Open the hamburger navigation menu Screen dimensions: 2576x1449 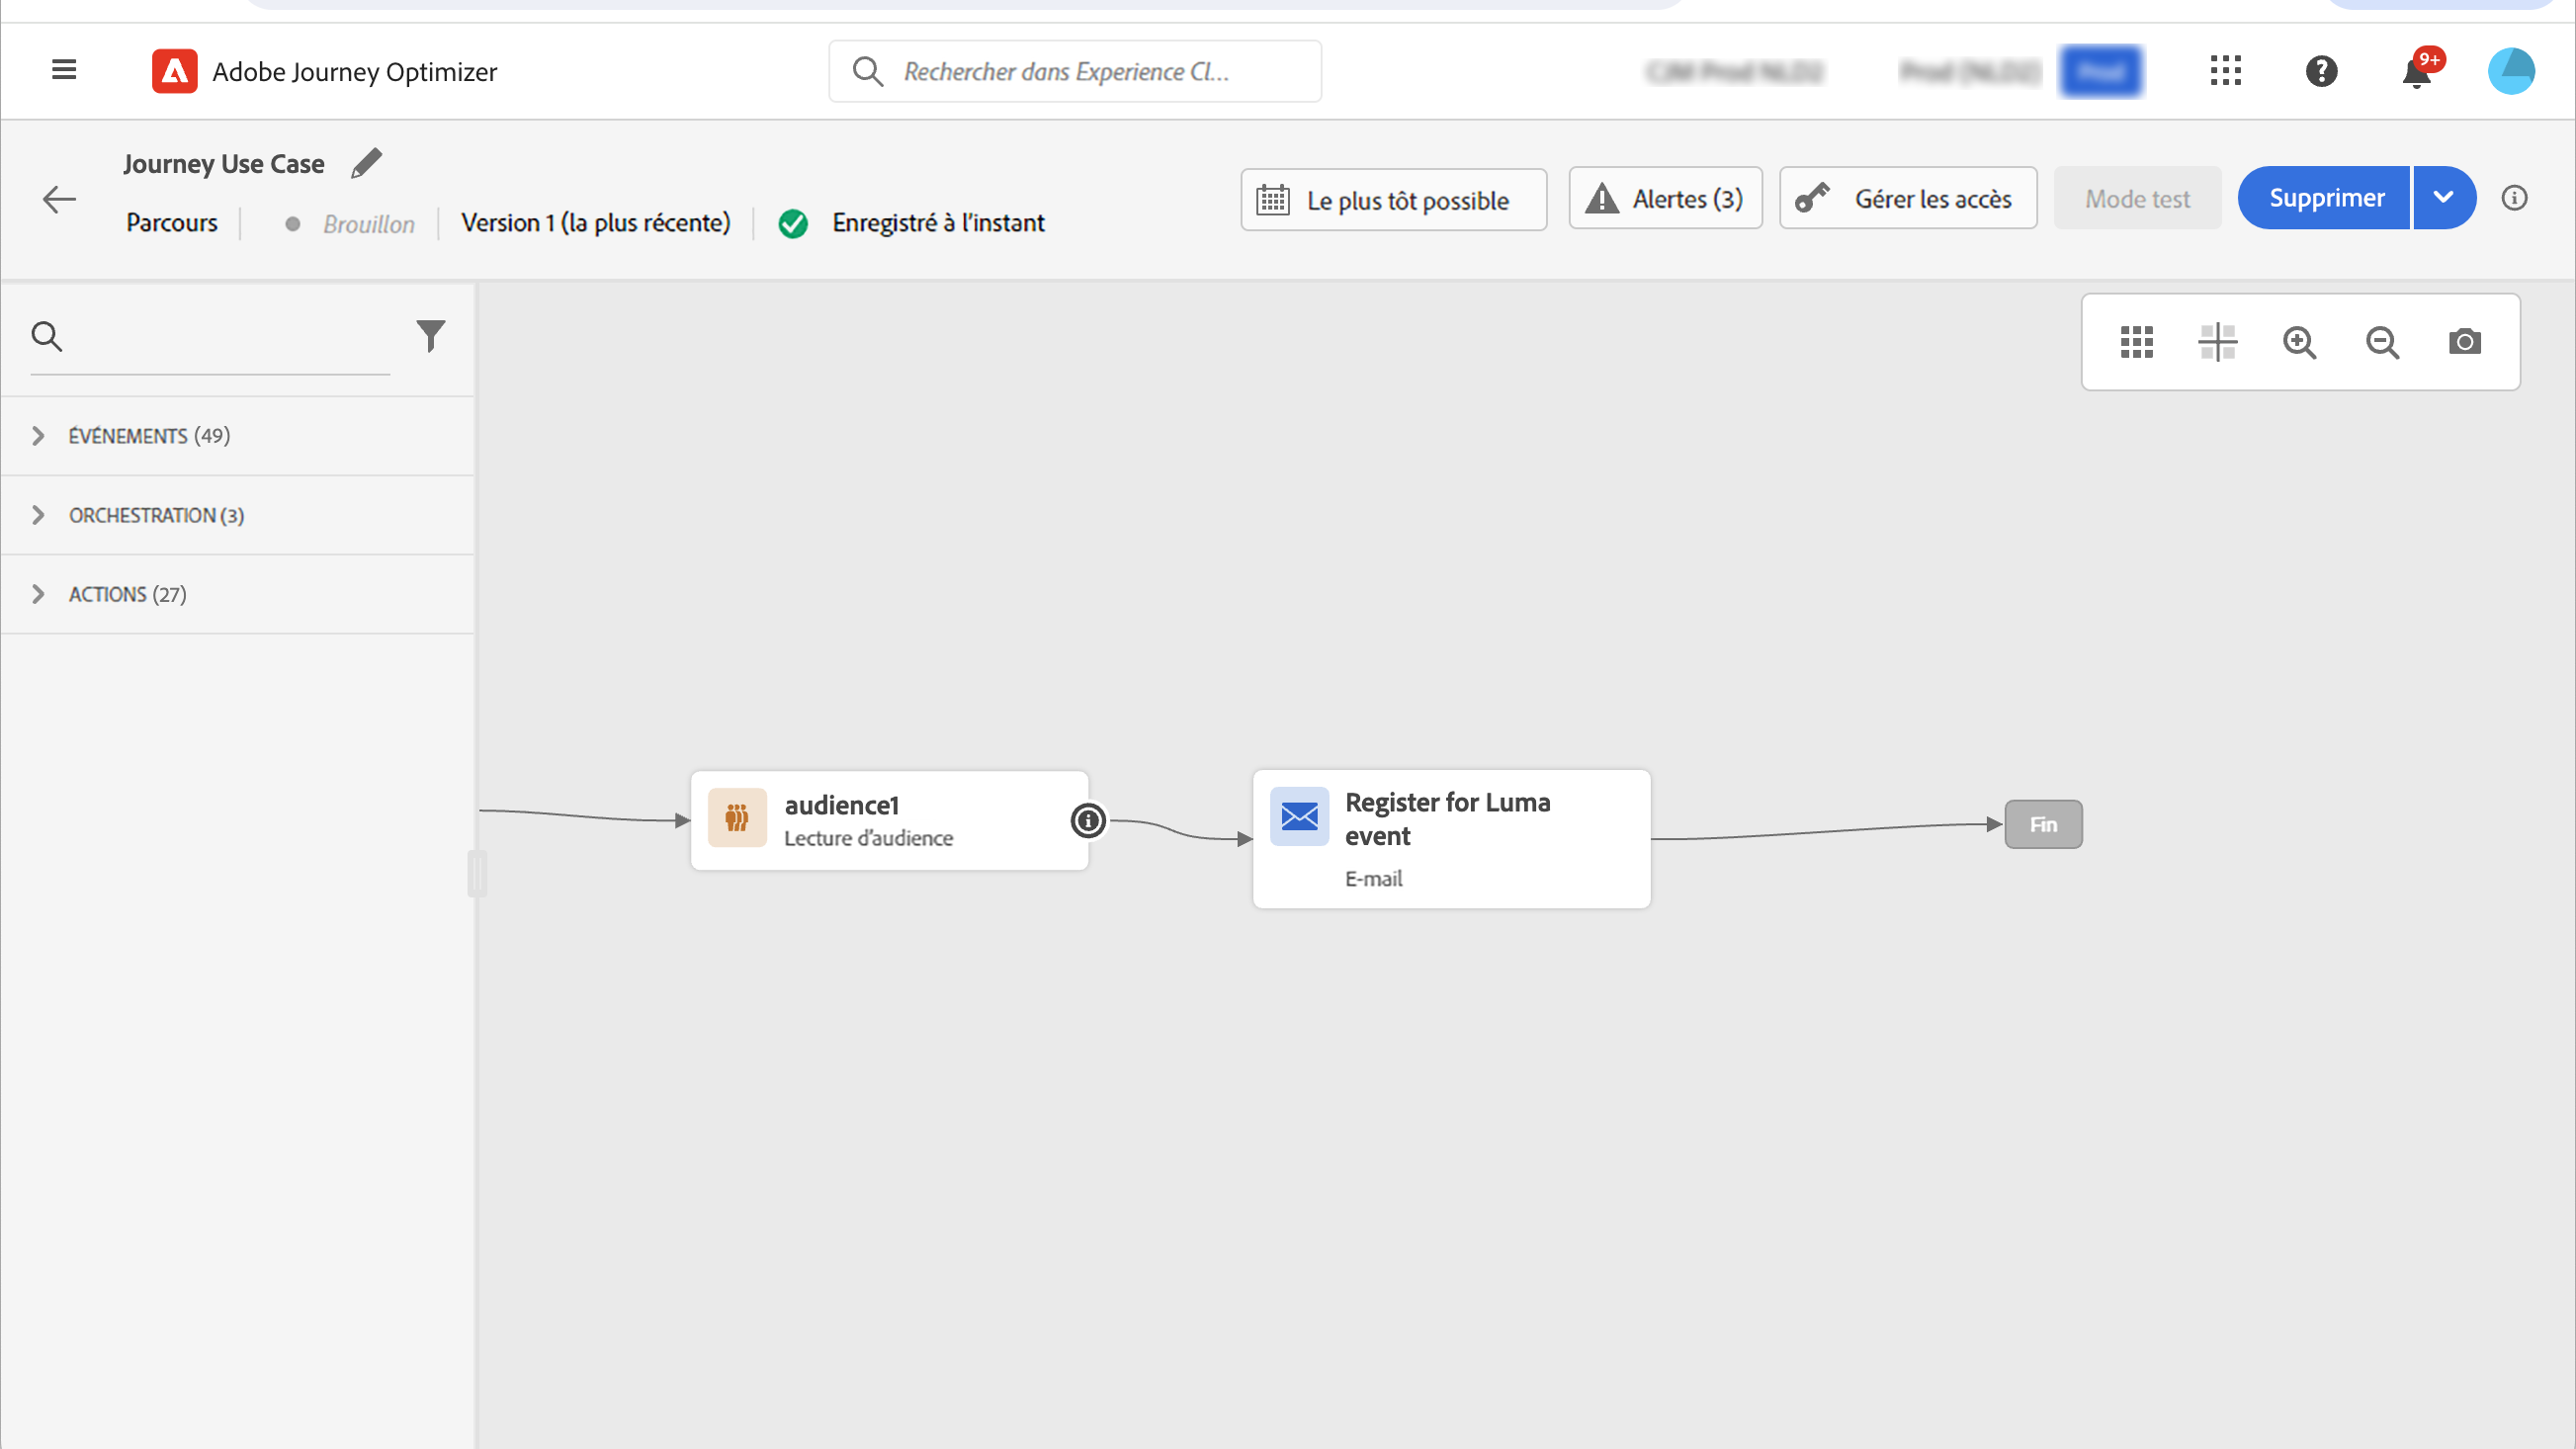(64, 70)
